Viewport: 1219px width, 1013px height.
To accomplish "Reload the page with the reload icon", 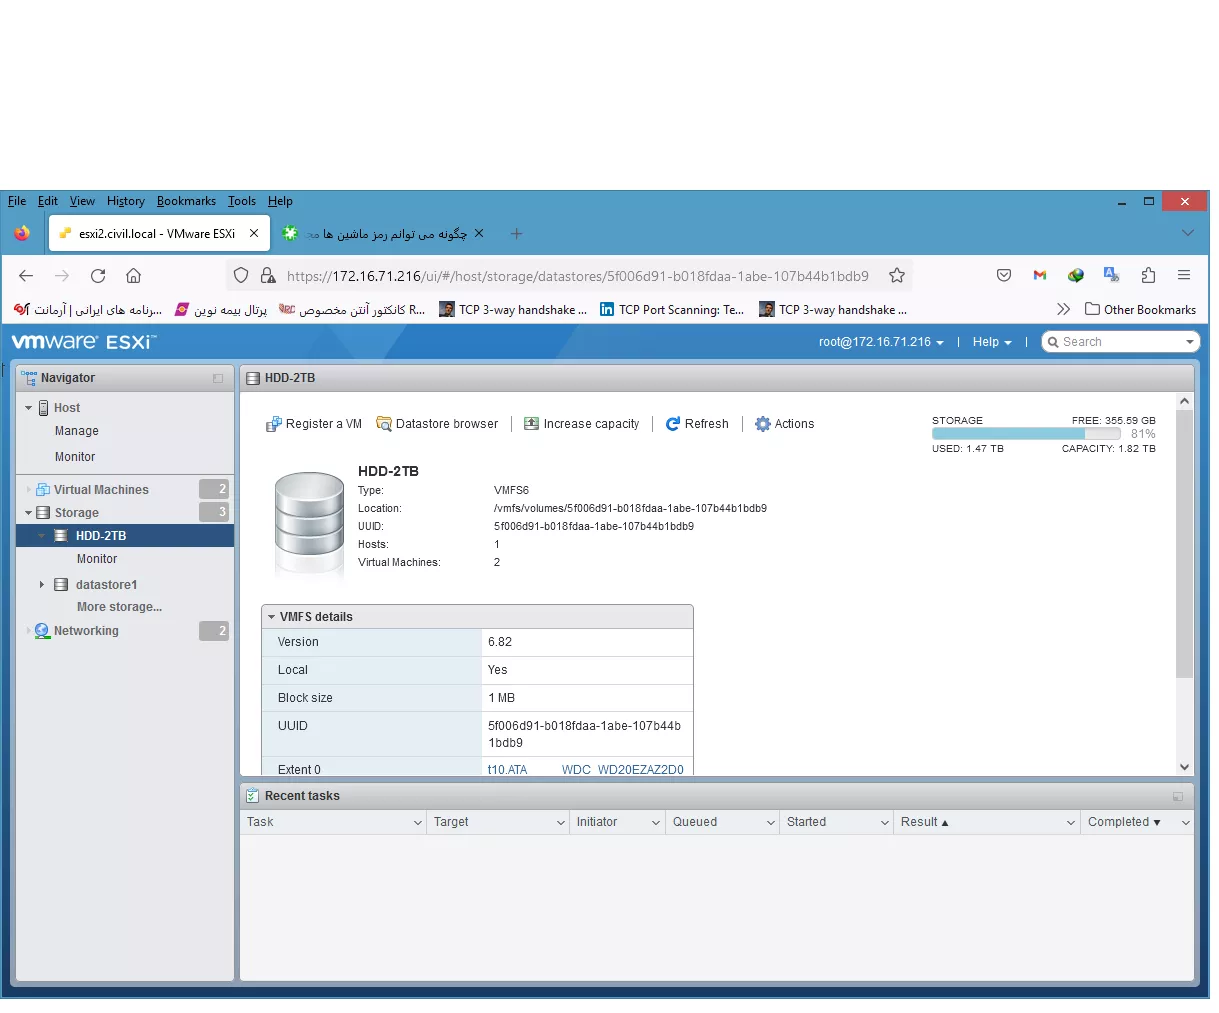I will [x=98, y=276].
